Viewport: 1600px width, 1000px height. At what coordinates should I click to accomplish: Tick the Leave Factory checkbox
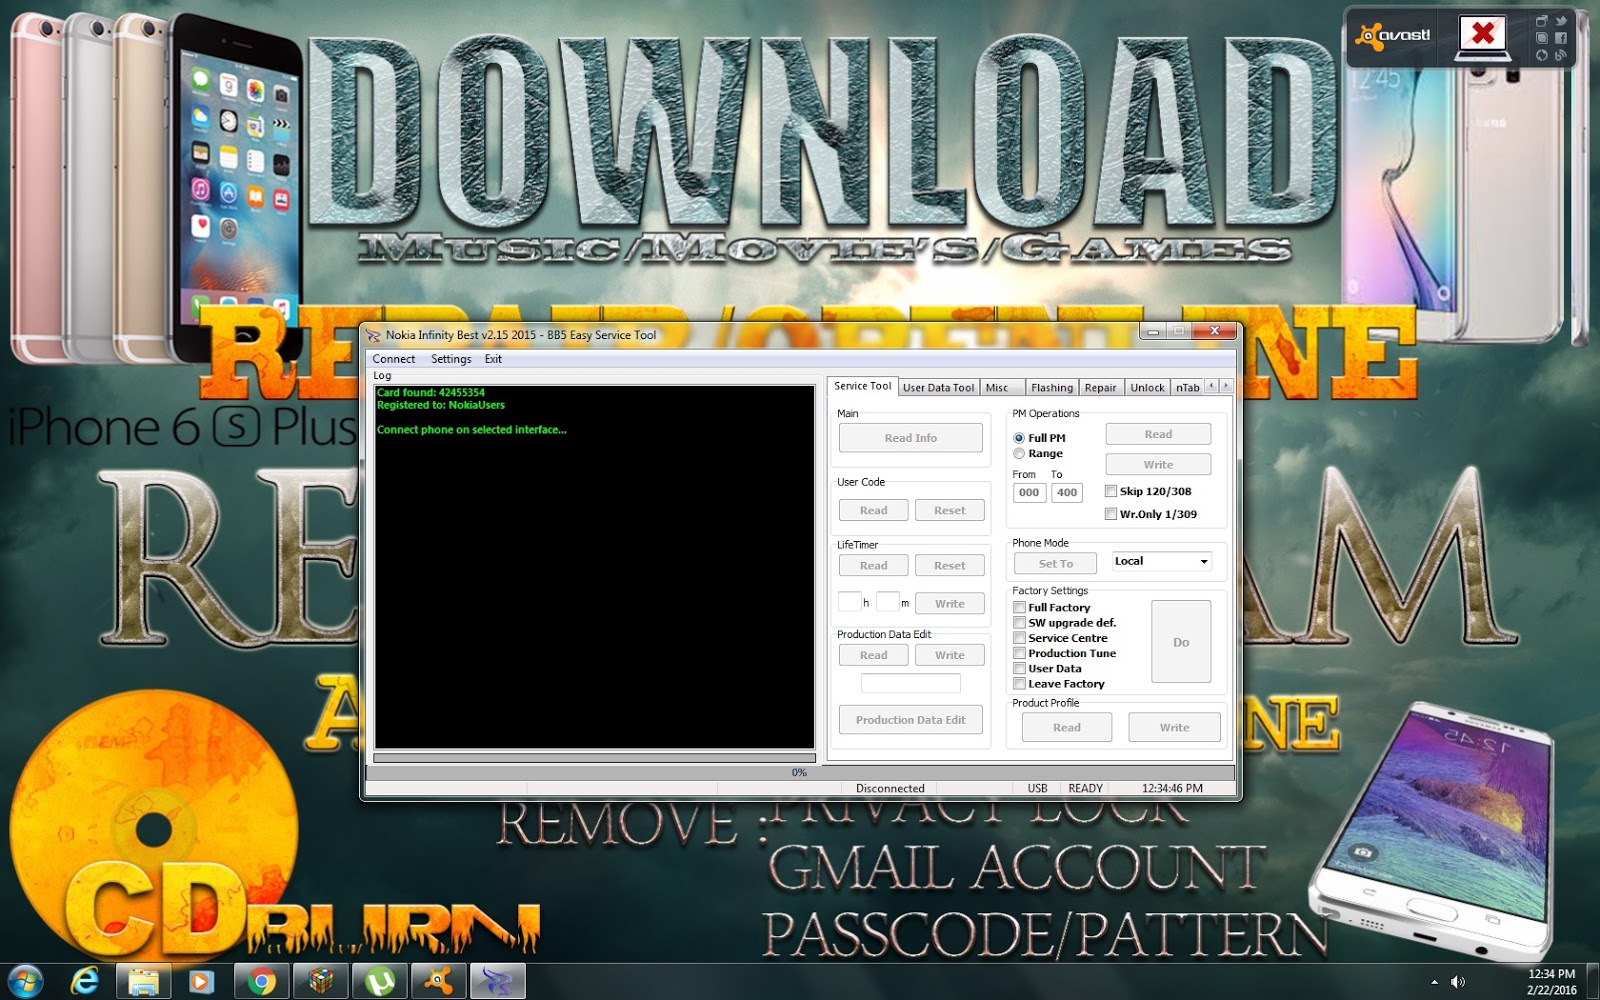pyautogui.click(x=1019, y=684)
